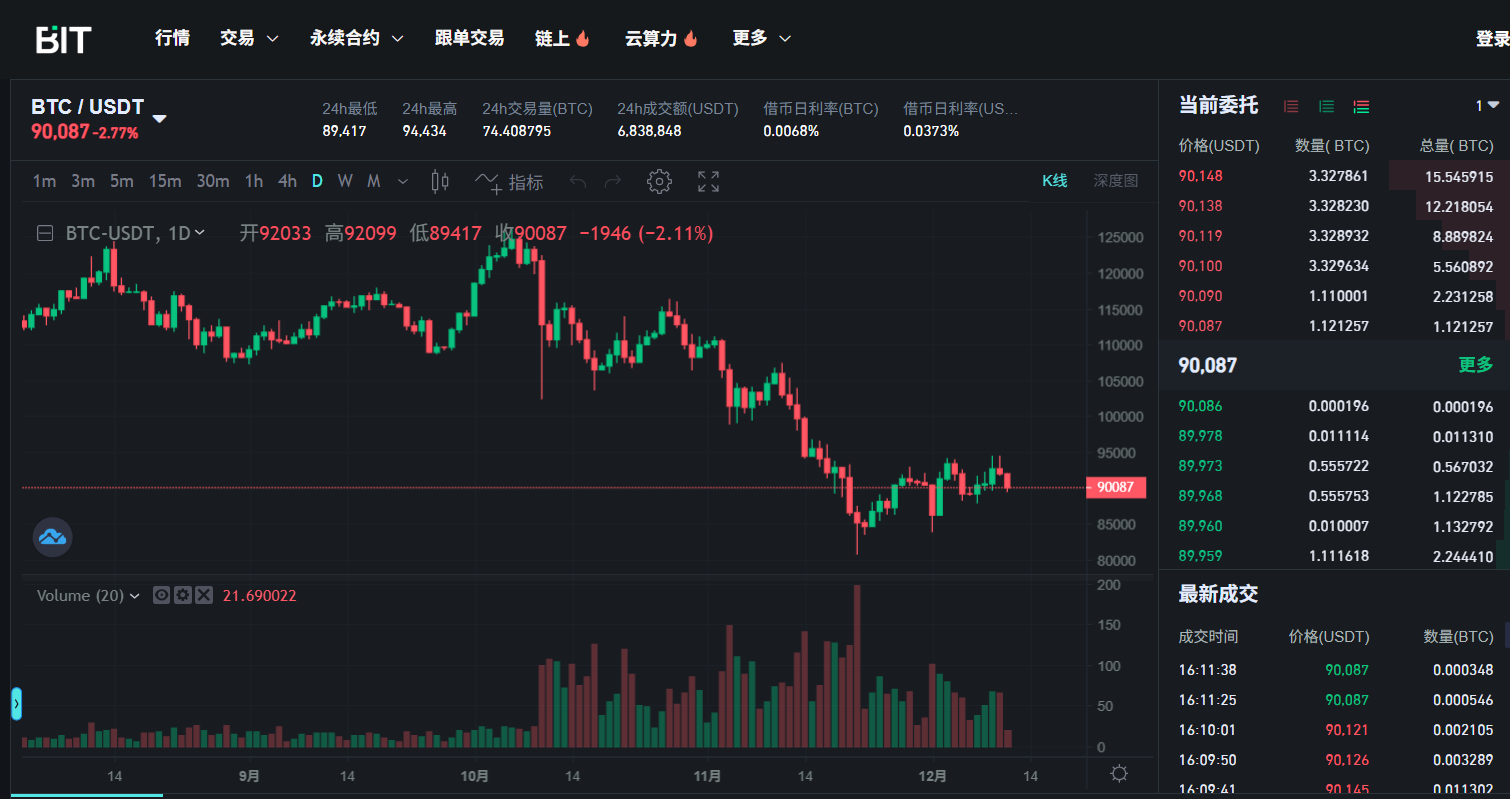Click the blue cloud chart logo
The width and height of the screenshot is (1510, 799).
(52, 537)
